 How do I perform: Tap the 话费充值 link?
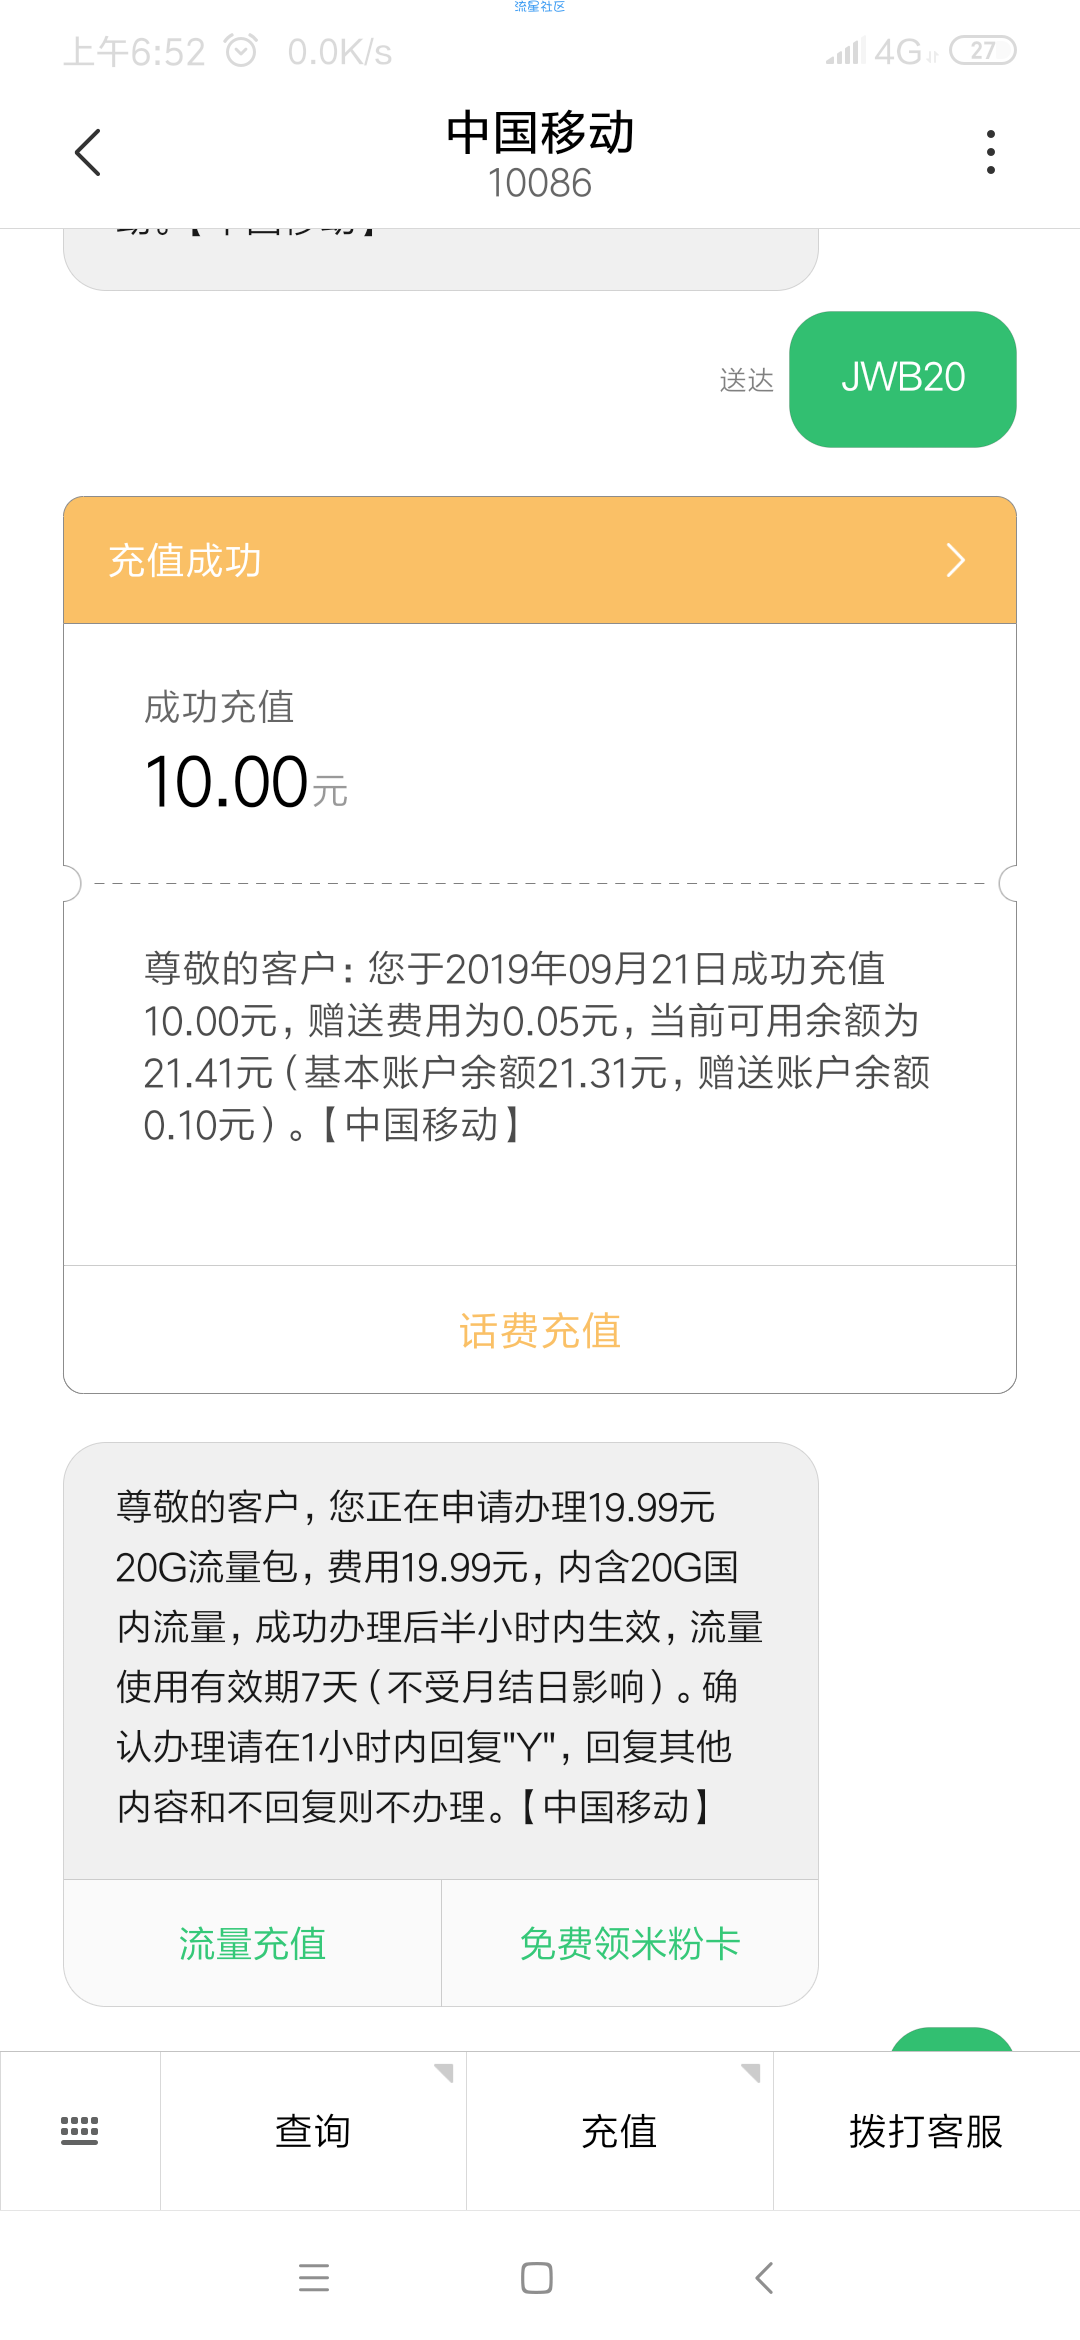pos(540,1331)
